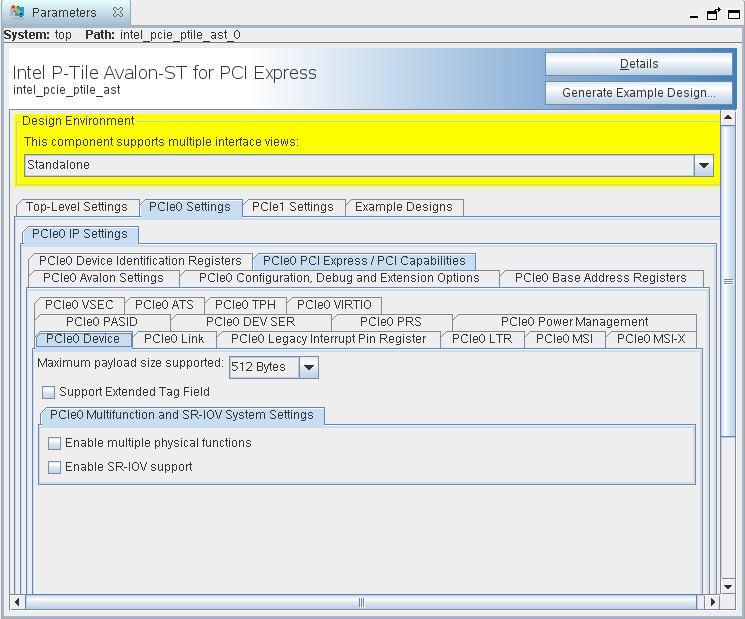Open PCIe0 Device Identification Registers tab
The image size is (745, 619).
(140, 261)
